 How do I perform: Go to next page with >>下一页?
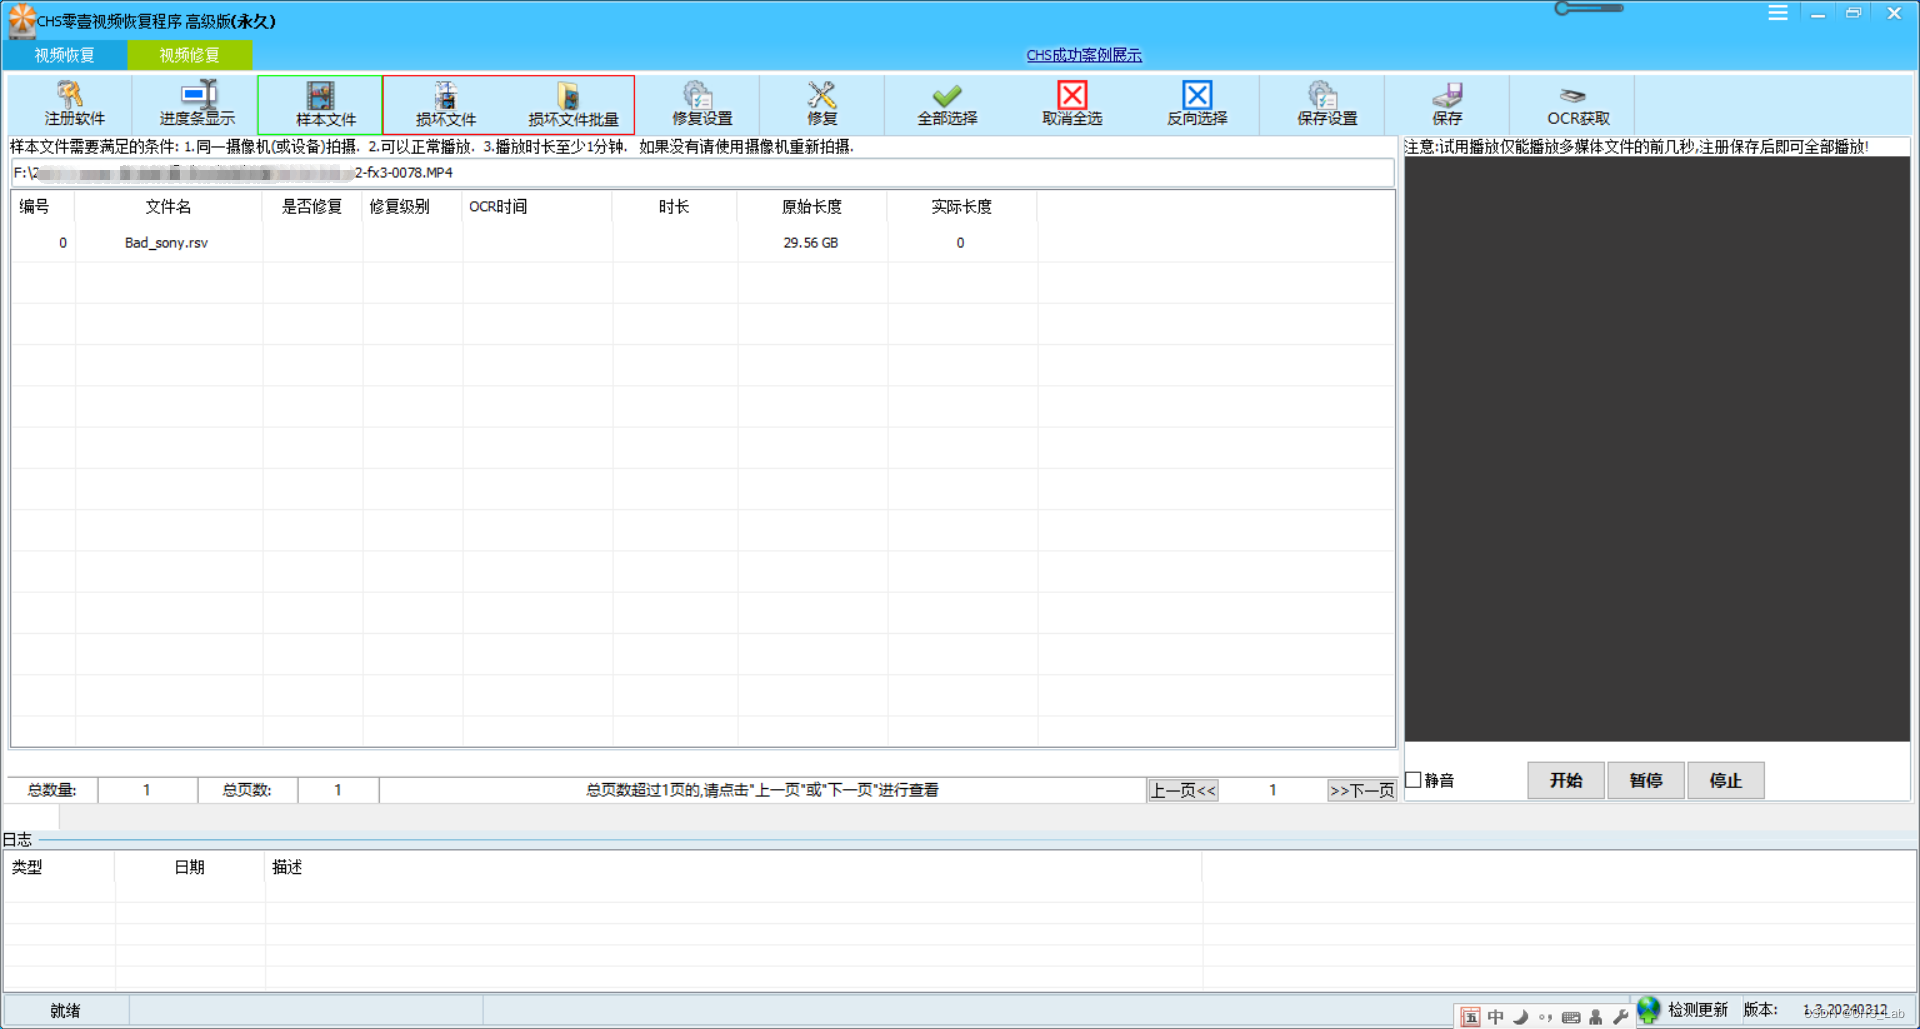(1362, 790)
